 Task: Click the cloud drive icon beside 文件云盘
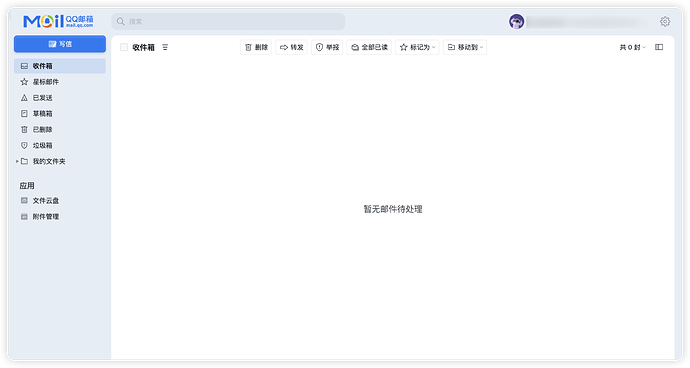coord(24,200)
